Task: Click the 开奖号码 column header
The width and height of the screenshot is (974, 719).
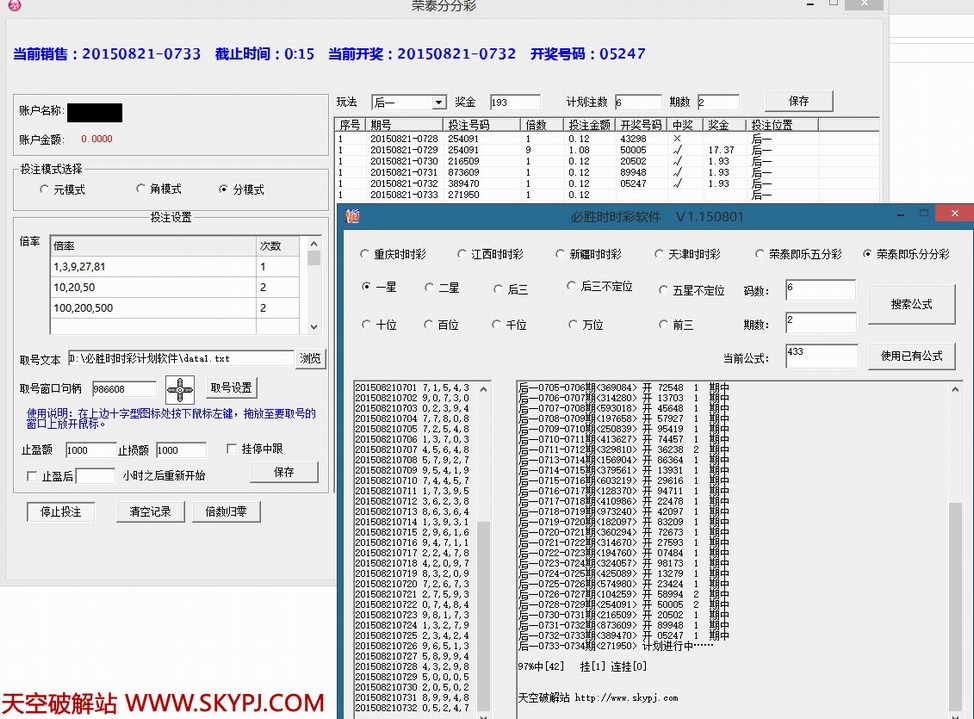Action: [641, 125]
